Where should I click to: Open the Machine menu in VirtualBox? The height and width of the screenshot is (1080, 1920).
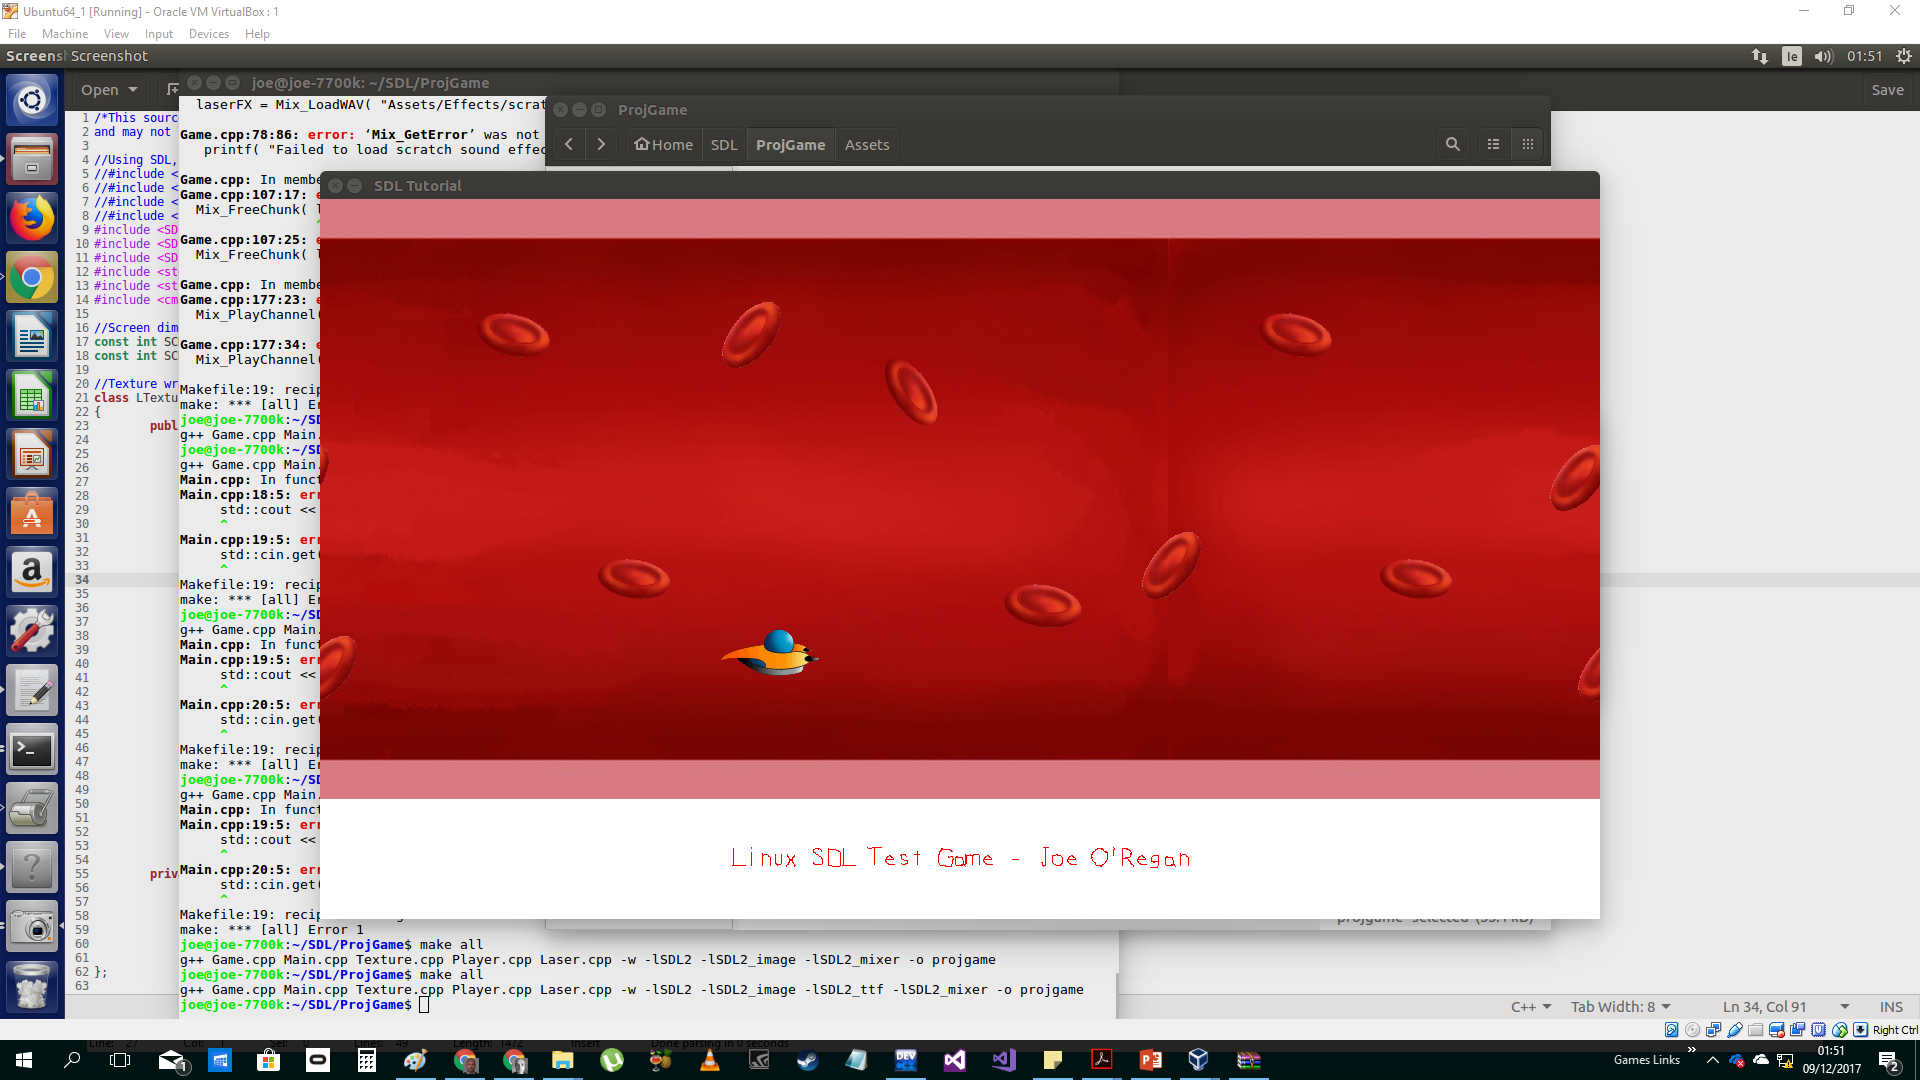65,33
